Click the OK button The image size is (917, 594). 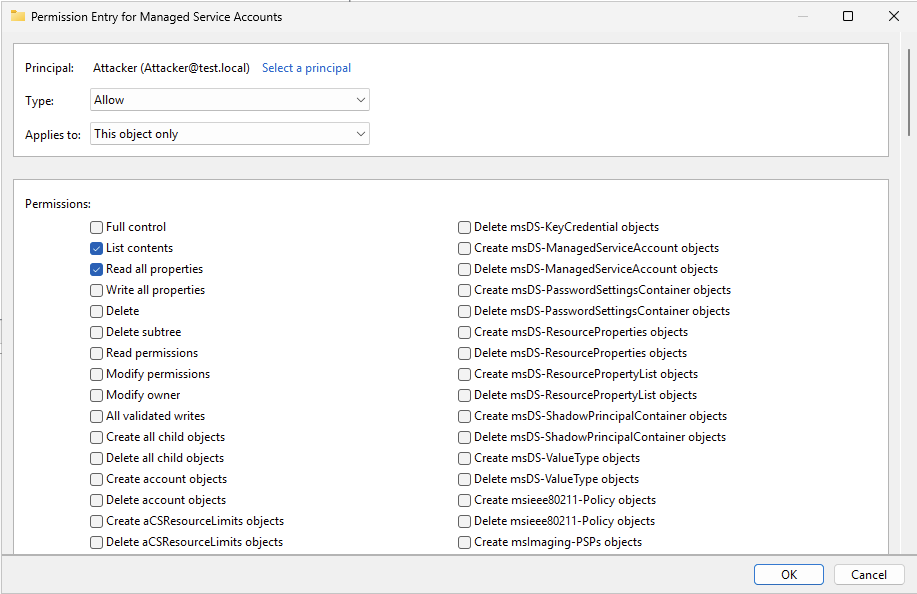(788, 574)
